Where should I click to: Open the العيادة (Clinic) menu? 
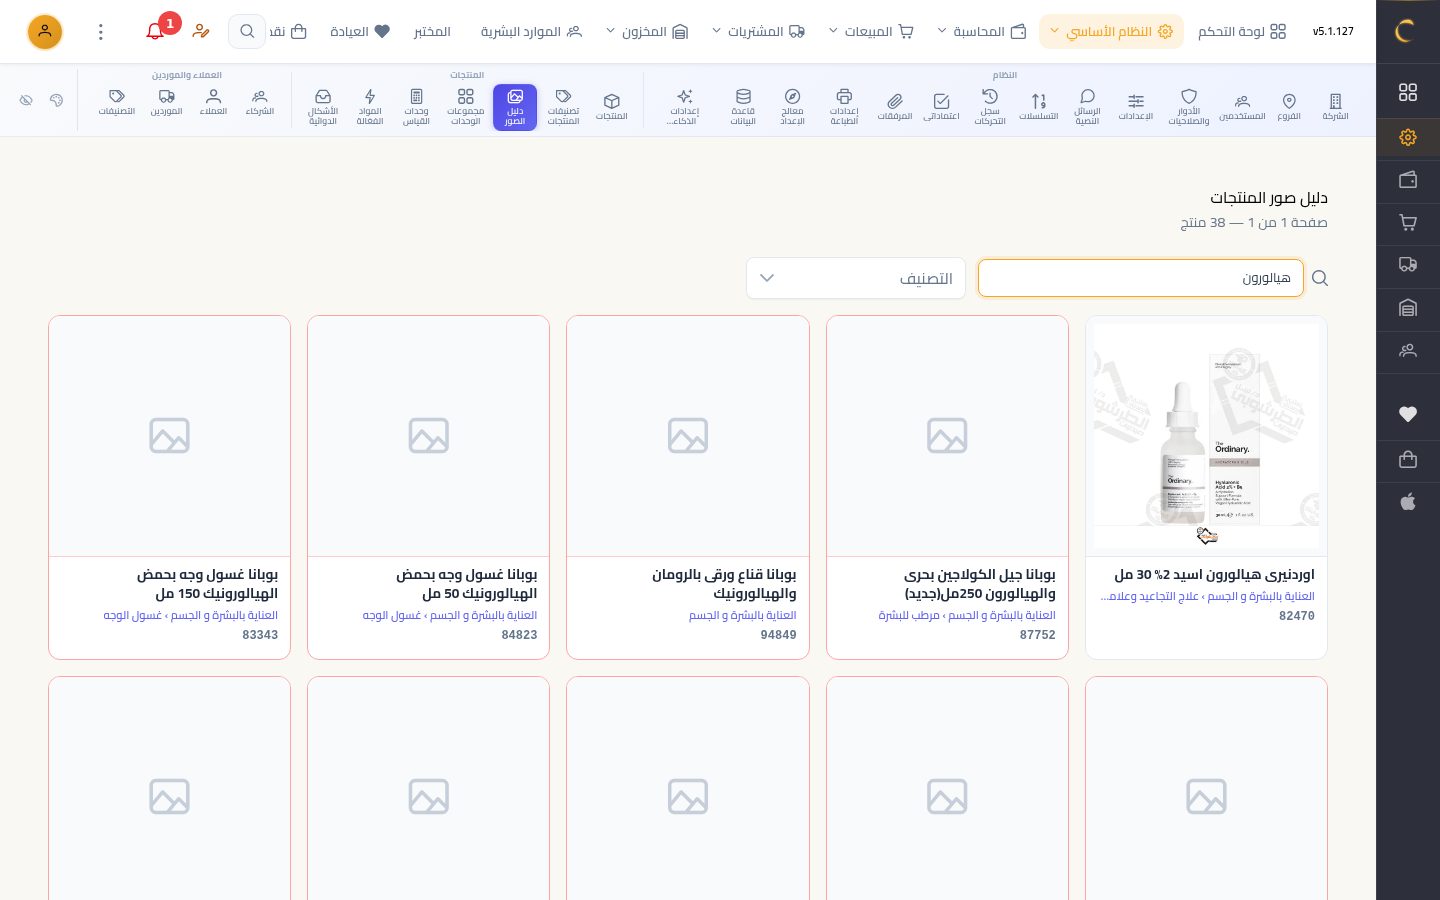click(360, 32)
